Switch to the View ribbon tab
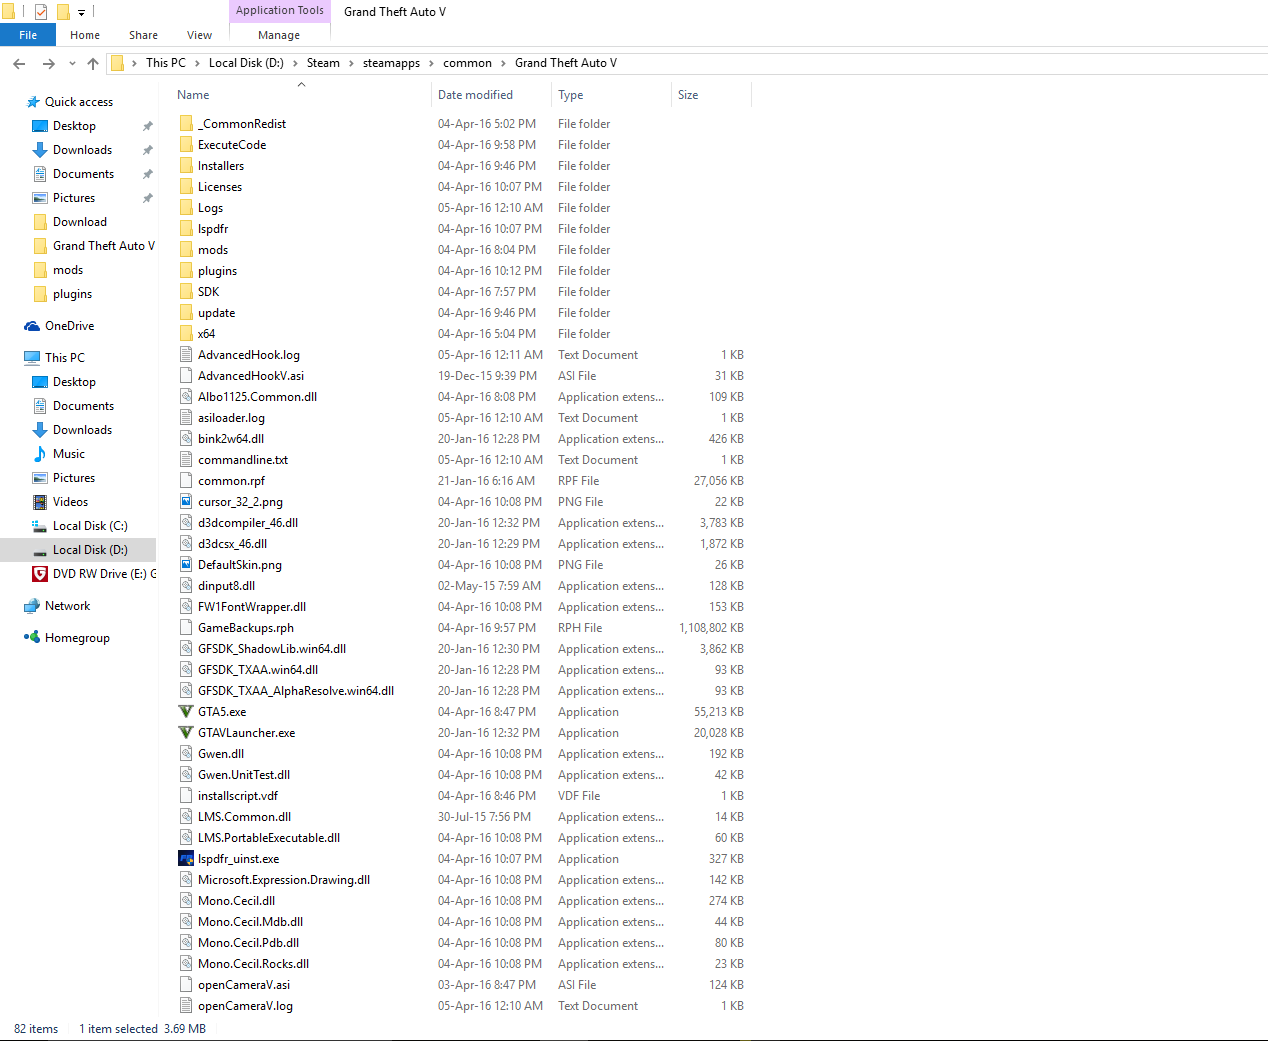Viewport: 1268px width, 1041px height. coord(199,35)
